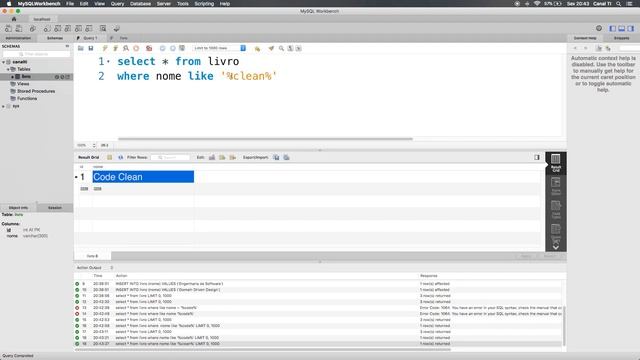Execute the query with the lightning bolt icon
The height and width of the screenshot is (360, 640).
coord(105,49)
